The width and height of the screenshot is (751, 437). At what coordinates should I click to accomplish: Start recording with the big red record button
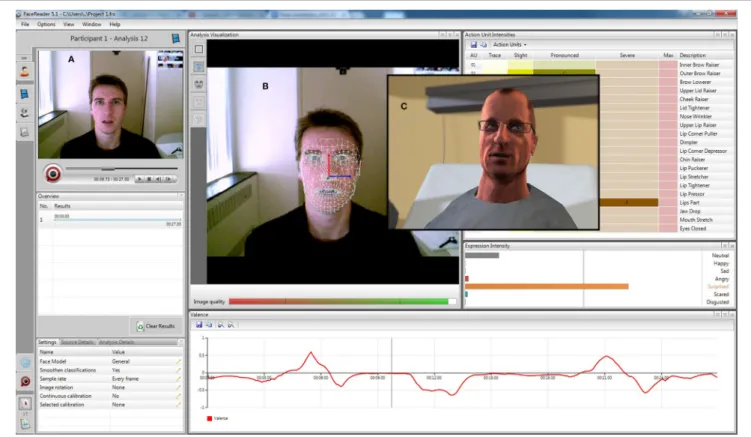53,173
